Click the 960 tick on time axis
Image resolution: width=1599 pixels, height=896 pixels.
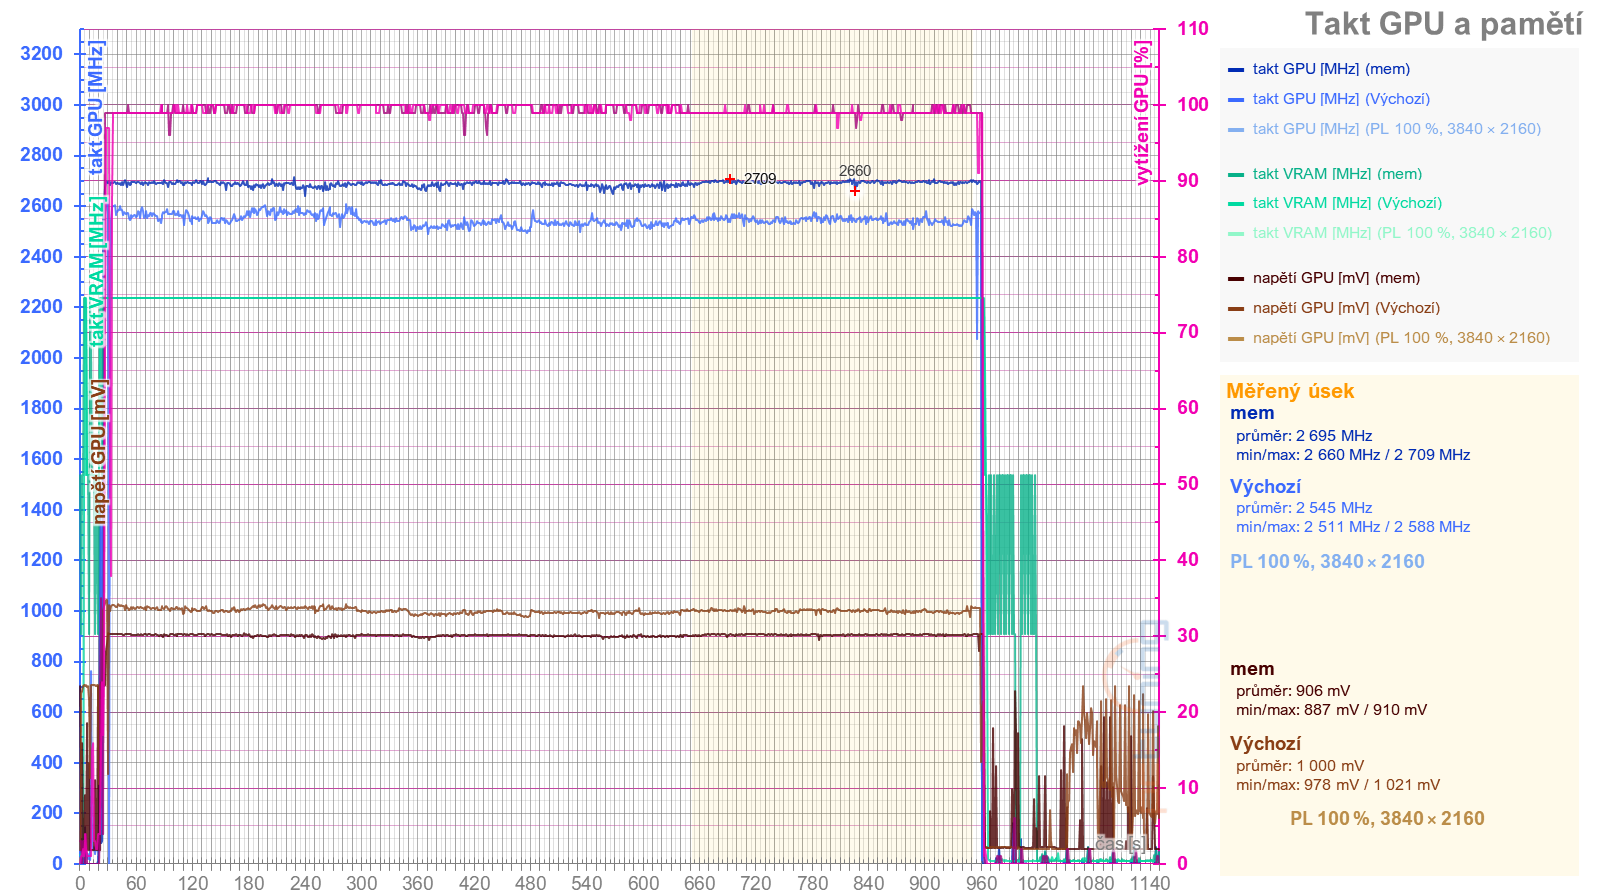[x=981, y=883]
